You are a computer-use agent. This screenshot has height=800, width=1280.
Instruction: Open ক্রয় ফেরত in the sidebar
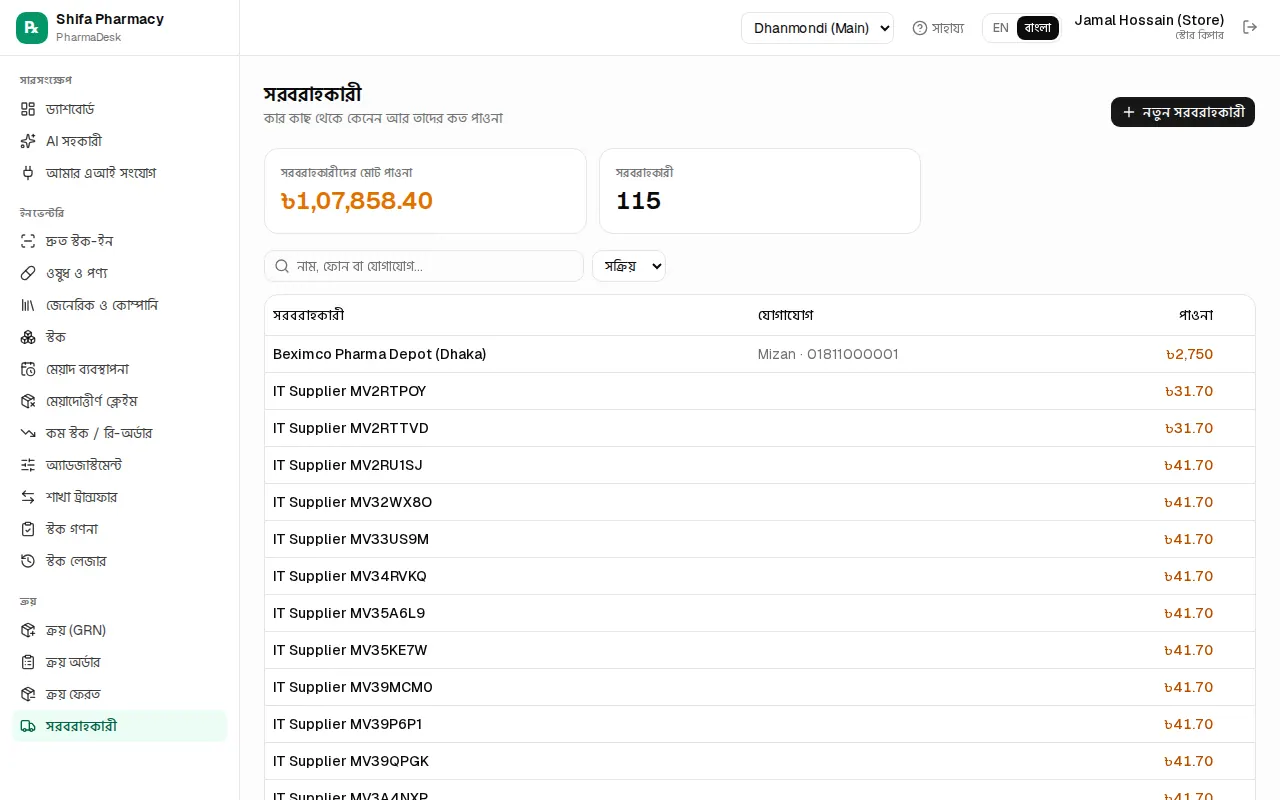click(x=120, y=694)
